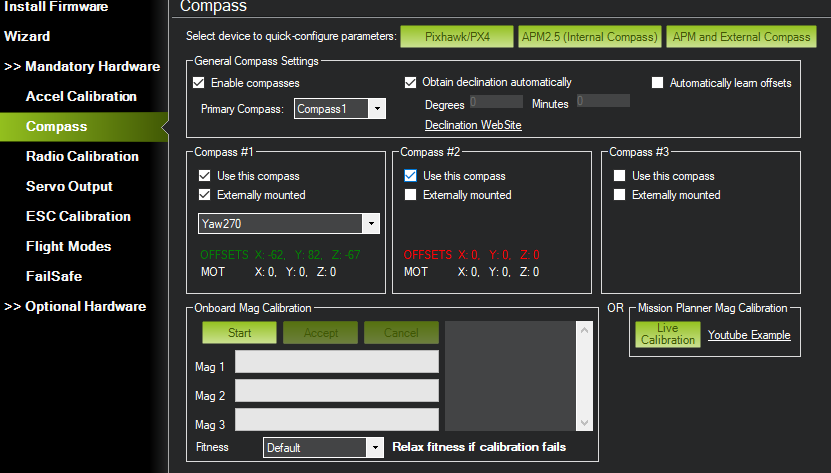Click APM2.5 (Internal Compass) button
831x473 pixels.
589,37
